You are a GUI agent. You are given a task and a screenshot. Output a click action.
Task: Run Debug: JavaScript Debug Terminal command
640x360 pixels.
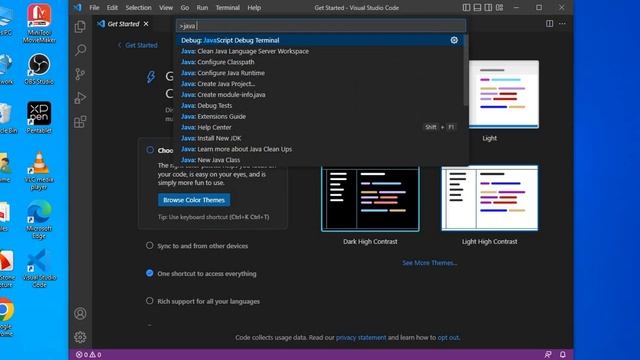tap(320, 40)
